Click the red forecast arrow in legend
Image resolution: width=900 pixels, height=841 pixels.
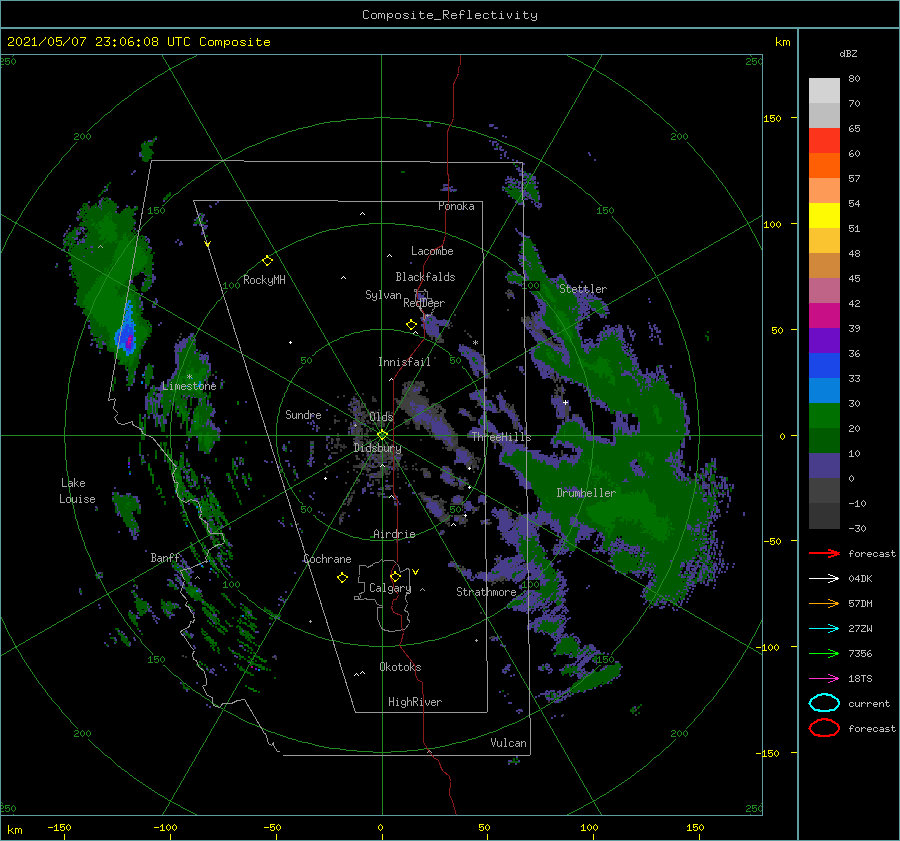pos(824,553)
